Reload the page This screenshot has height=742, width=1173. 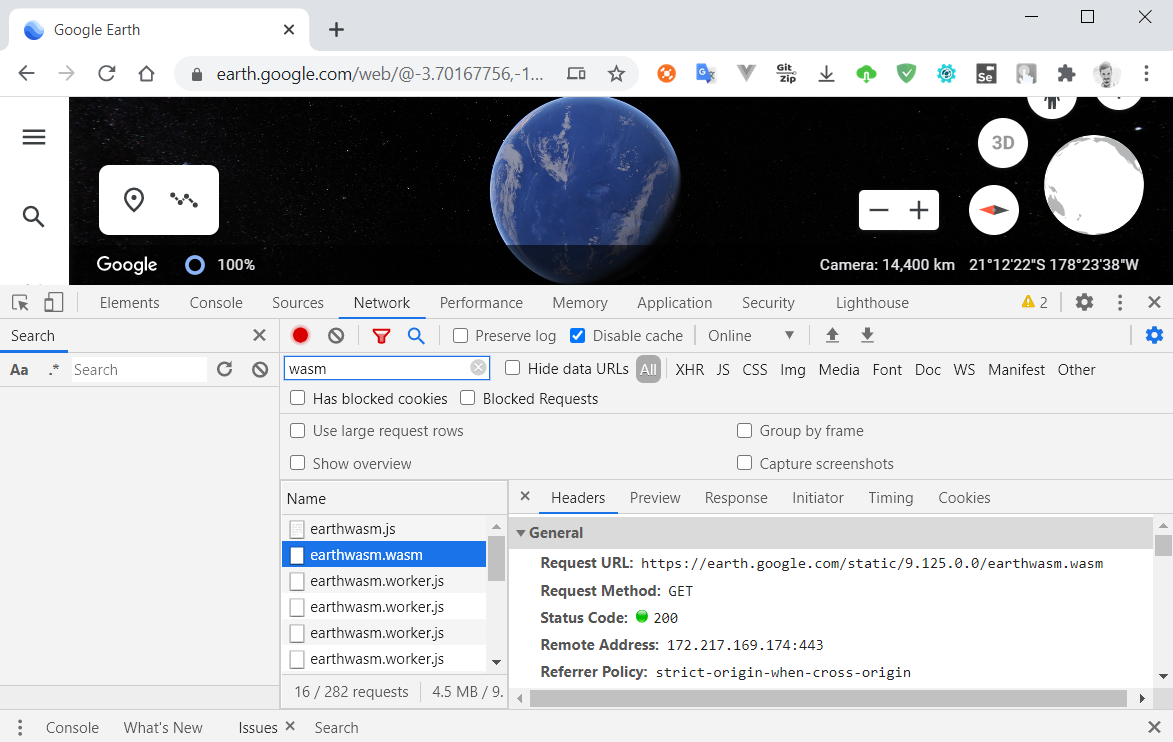click(x=106, y=73)
